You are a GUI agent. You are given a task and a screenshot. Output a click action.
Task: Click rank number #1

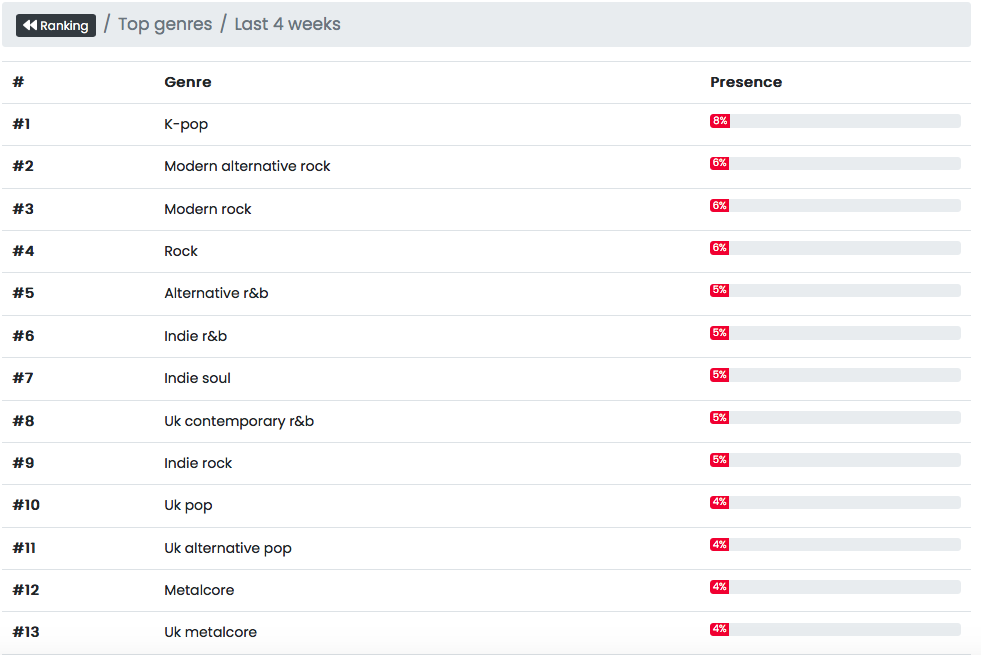pyautogui.click(x=21, y=124)
